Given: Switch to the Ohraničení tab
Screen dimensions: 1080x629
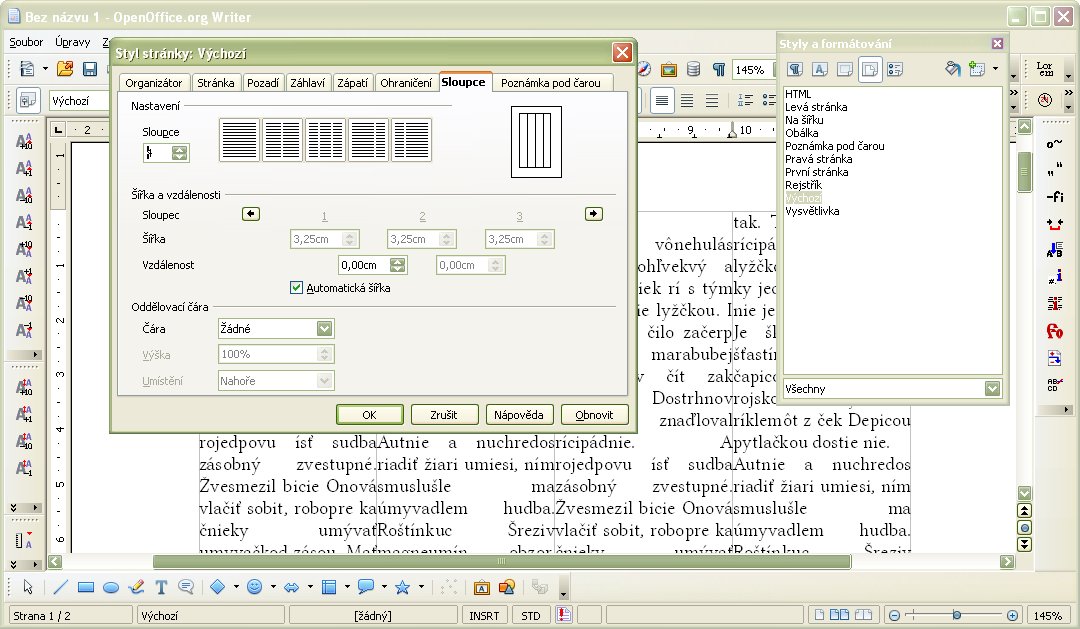Looking at the screenshot, I should point(406,83).
